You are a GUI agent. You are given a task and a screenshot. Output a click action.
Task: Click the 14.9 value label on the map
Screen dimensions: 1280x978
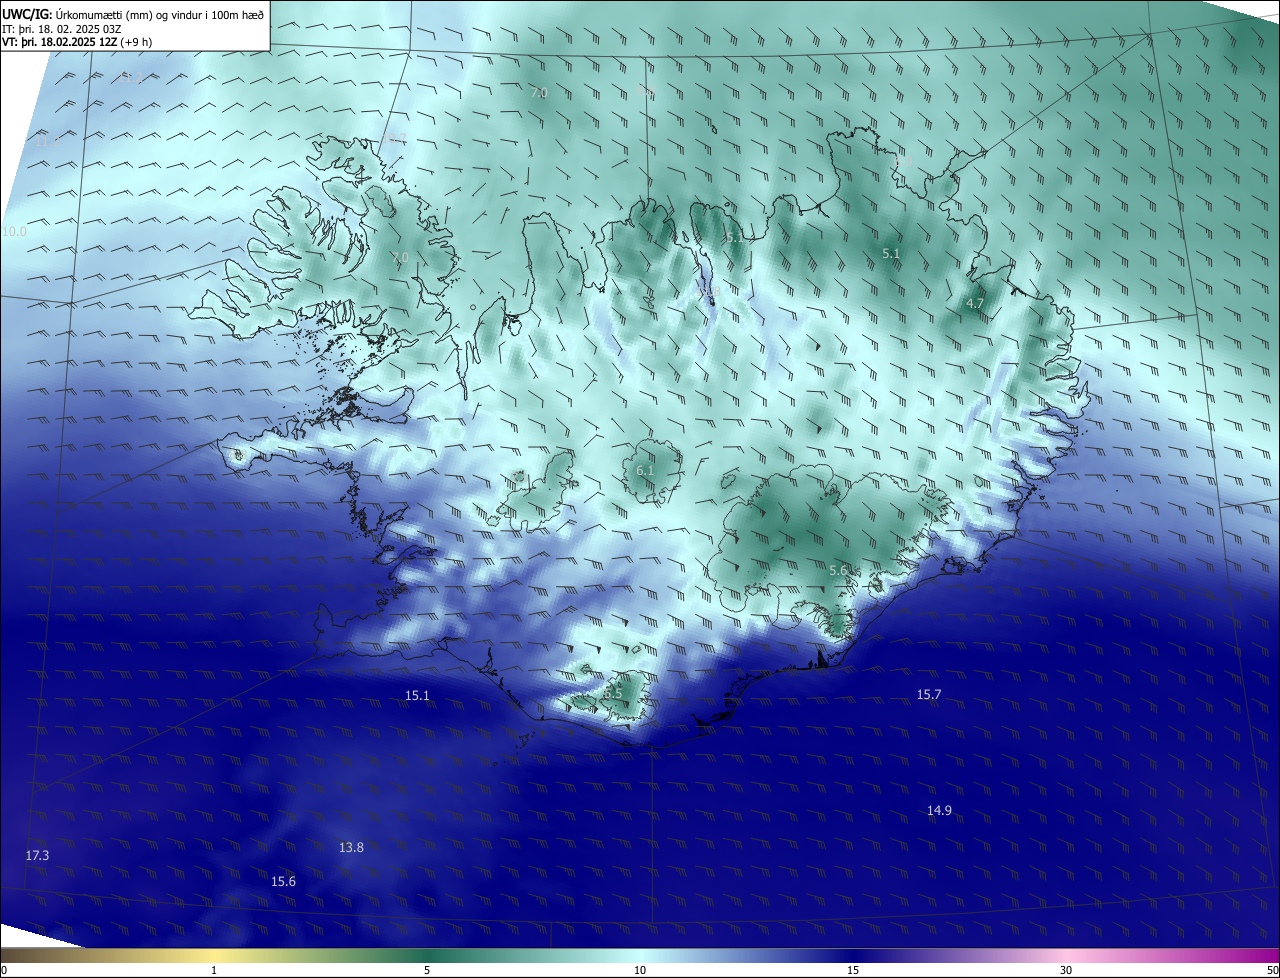coord(939,811)
